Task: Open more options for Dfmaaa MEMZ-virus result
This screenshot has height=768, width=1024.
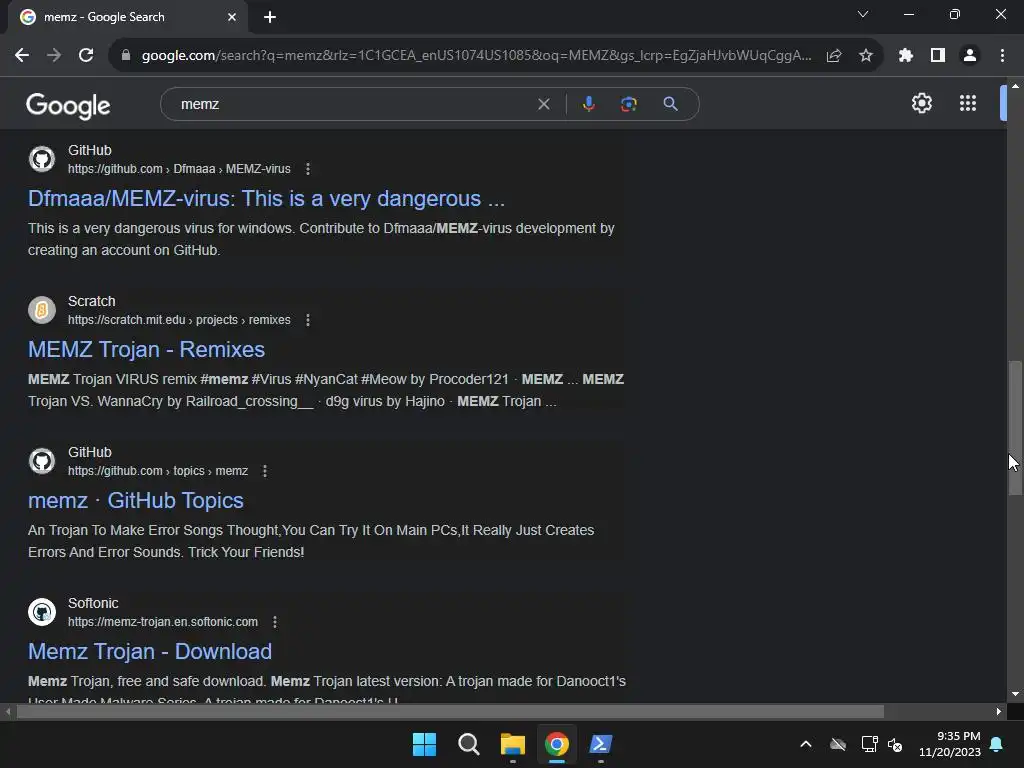Action: 308,169
